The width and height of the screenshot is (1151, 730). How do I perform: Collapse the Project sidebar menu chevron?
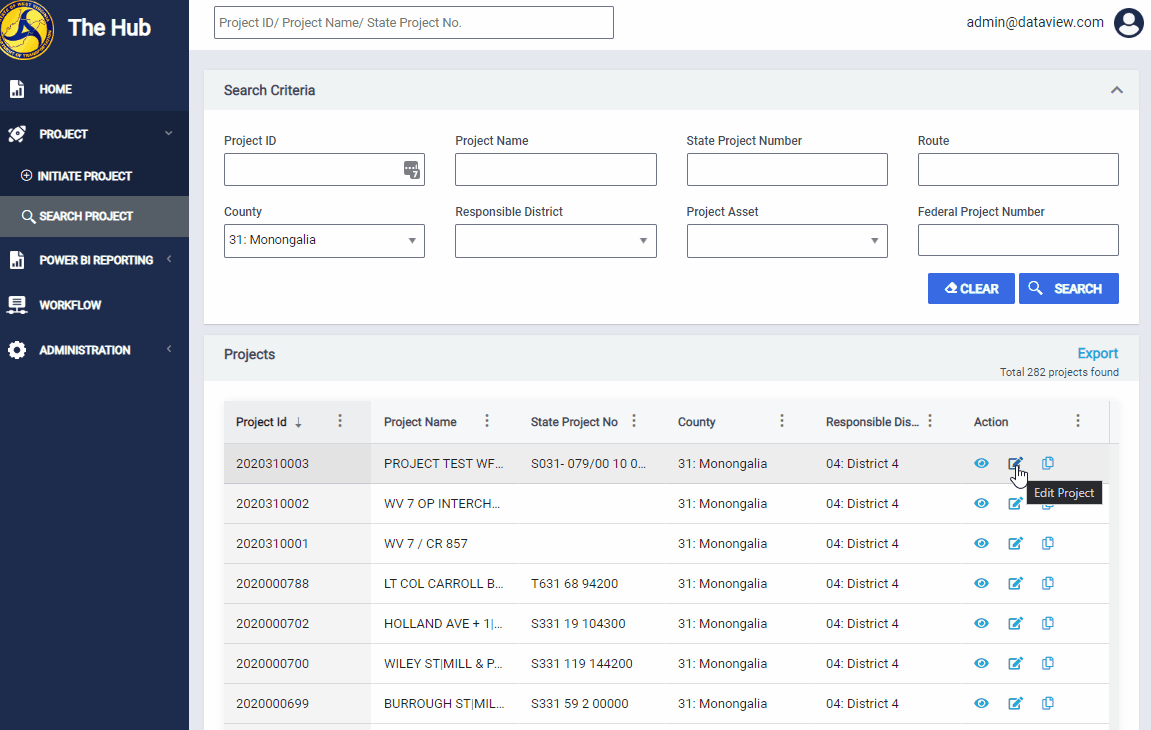pyautogui.click(x=169, y=134)
